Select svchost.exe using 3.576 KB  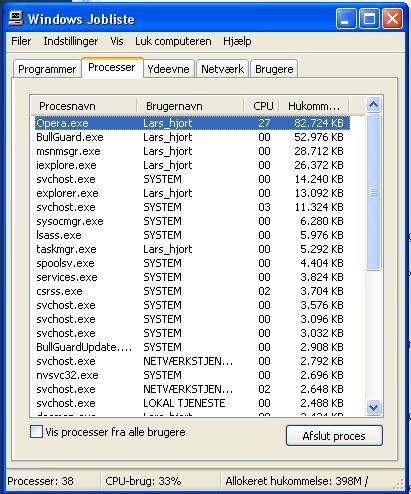click(x=192, y=305)
